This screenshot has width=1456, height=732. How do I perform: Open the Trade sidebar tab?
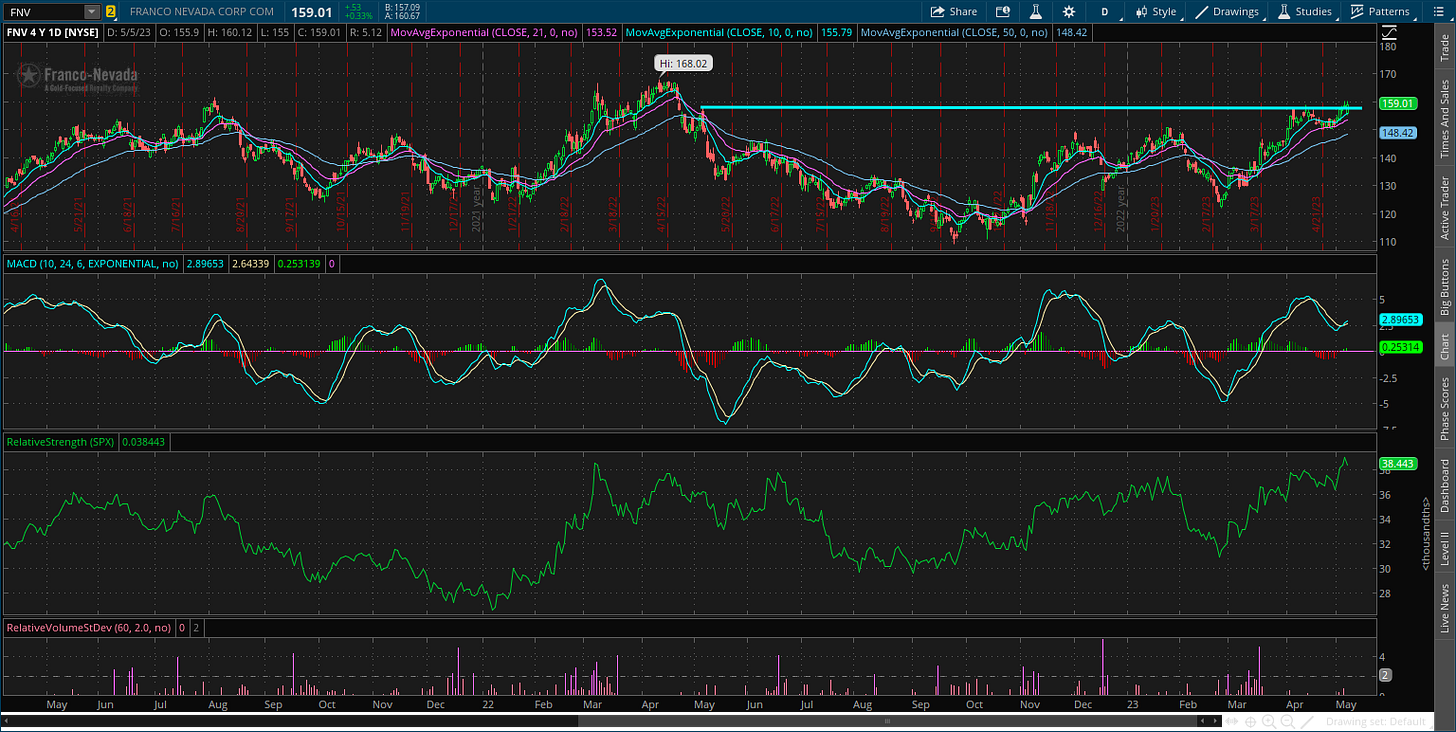(1444, 49)
